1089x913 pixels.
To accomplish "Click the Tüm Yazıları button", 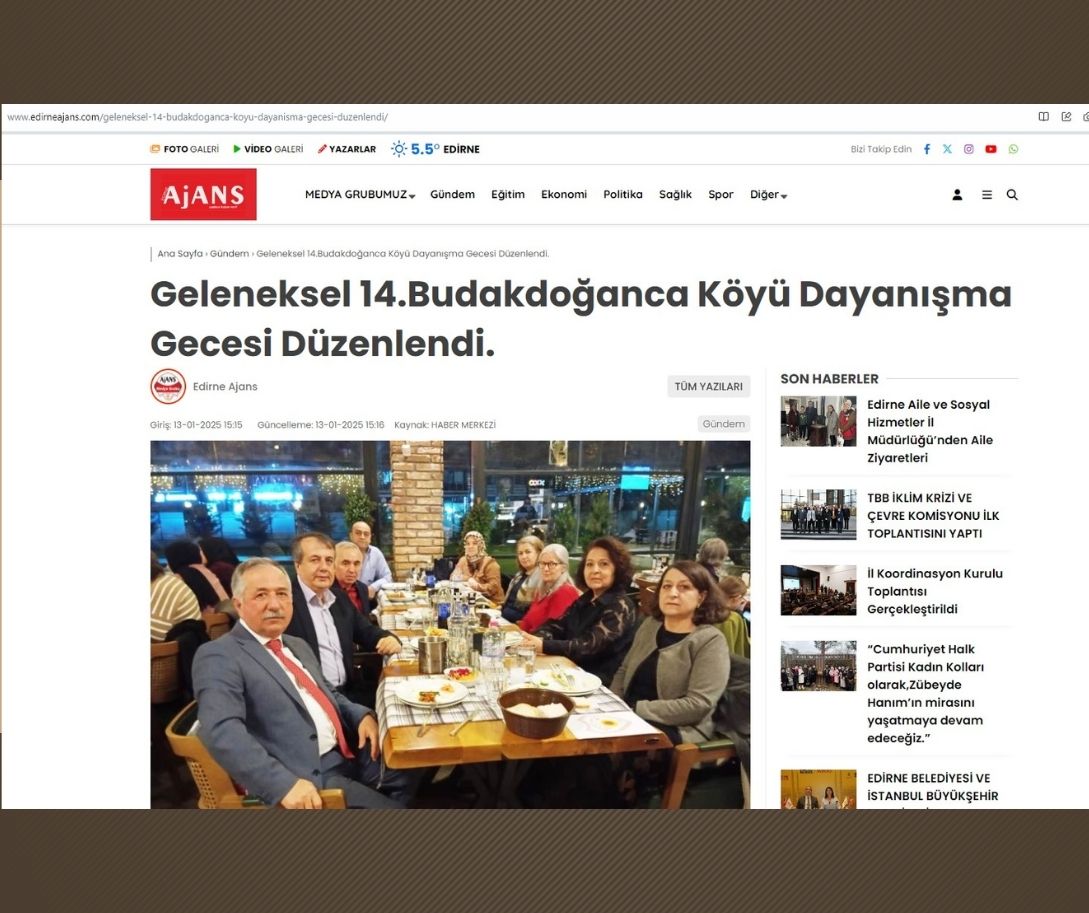I will pos(708,387).
